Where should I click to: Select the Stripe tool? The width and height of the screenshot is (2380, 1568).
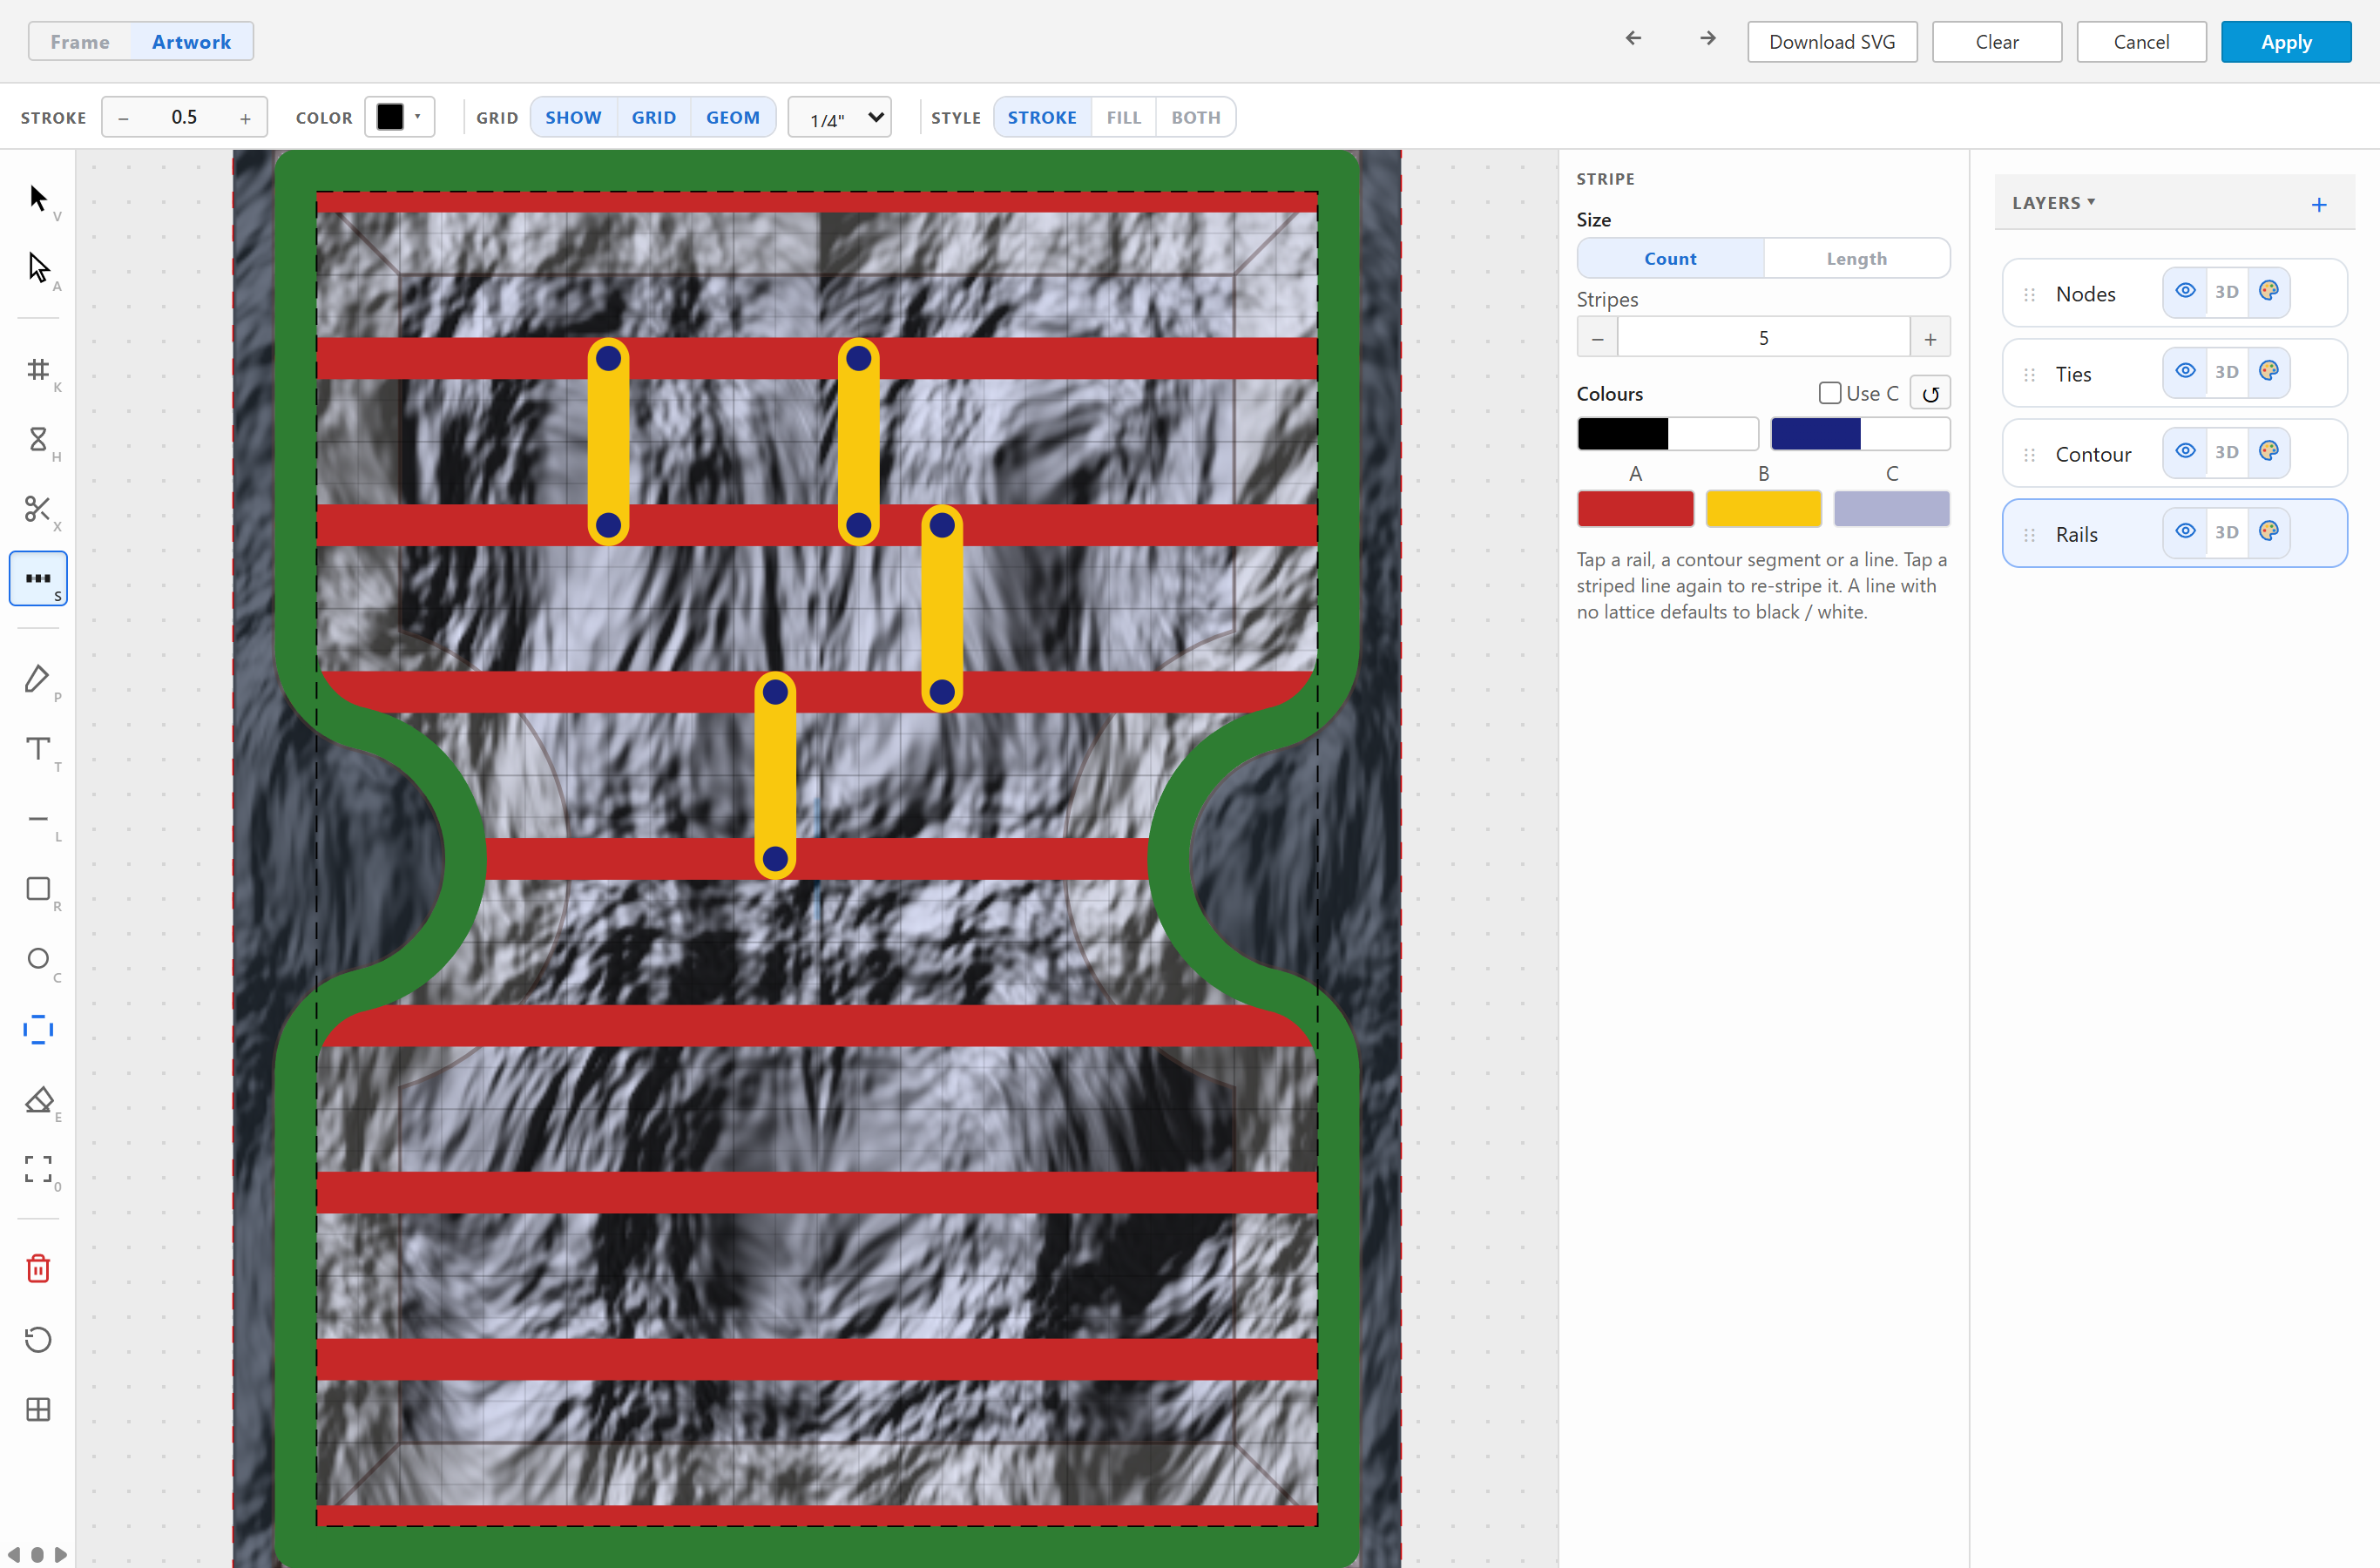38,578
